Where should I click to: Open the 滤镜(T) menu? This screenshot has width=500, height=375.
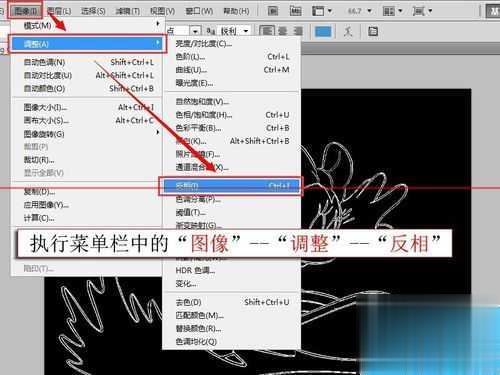pyautogui.click(x=128, y=11)
